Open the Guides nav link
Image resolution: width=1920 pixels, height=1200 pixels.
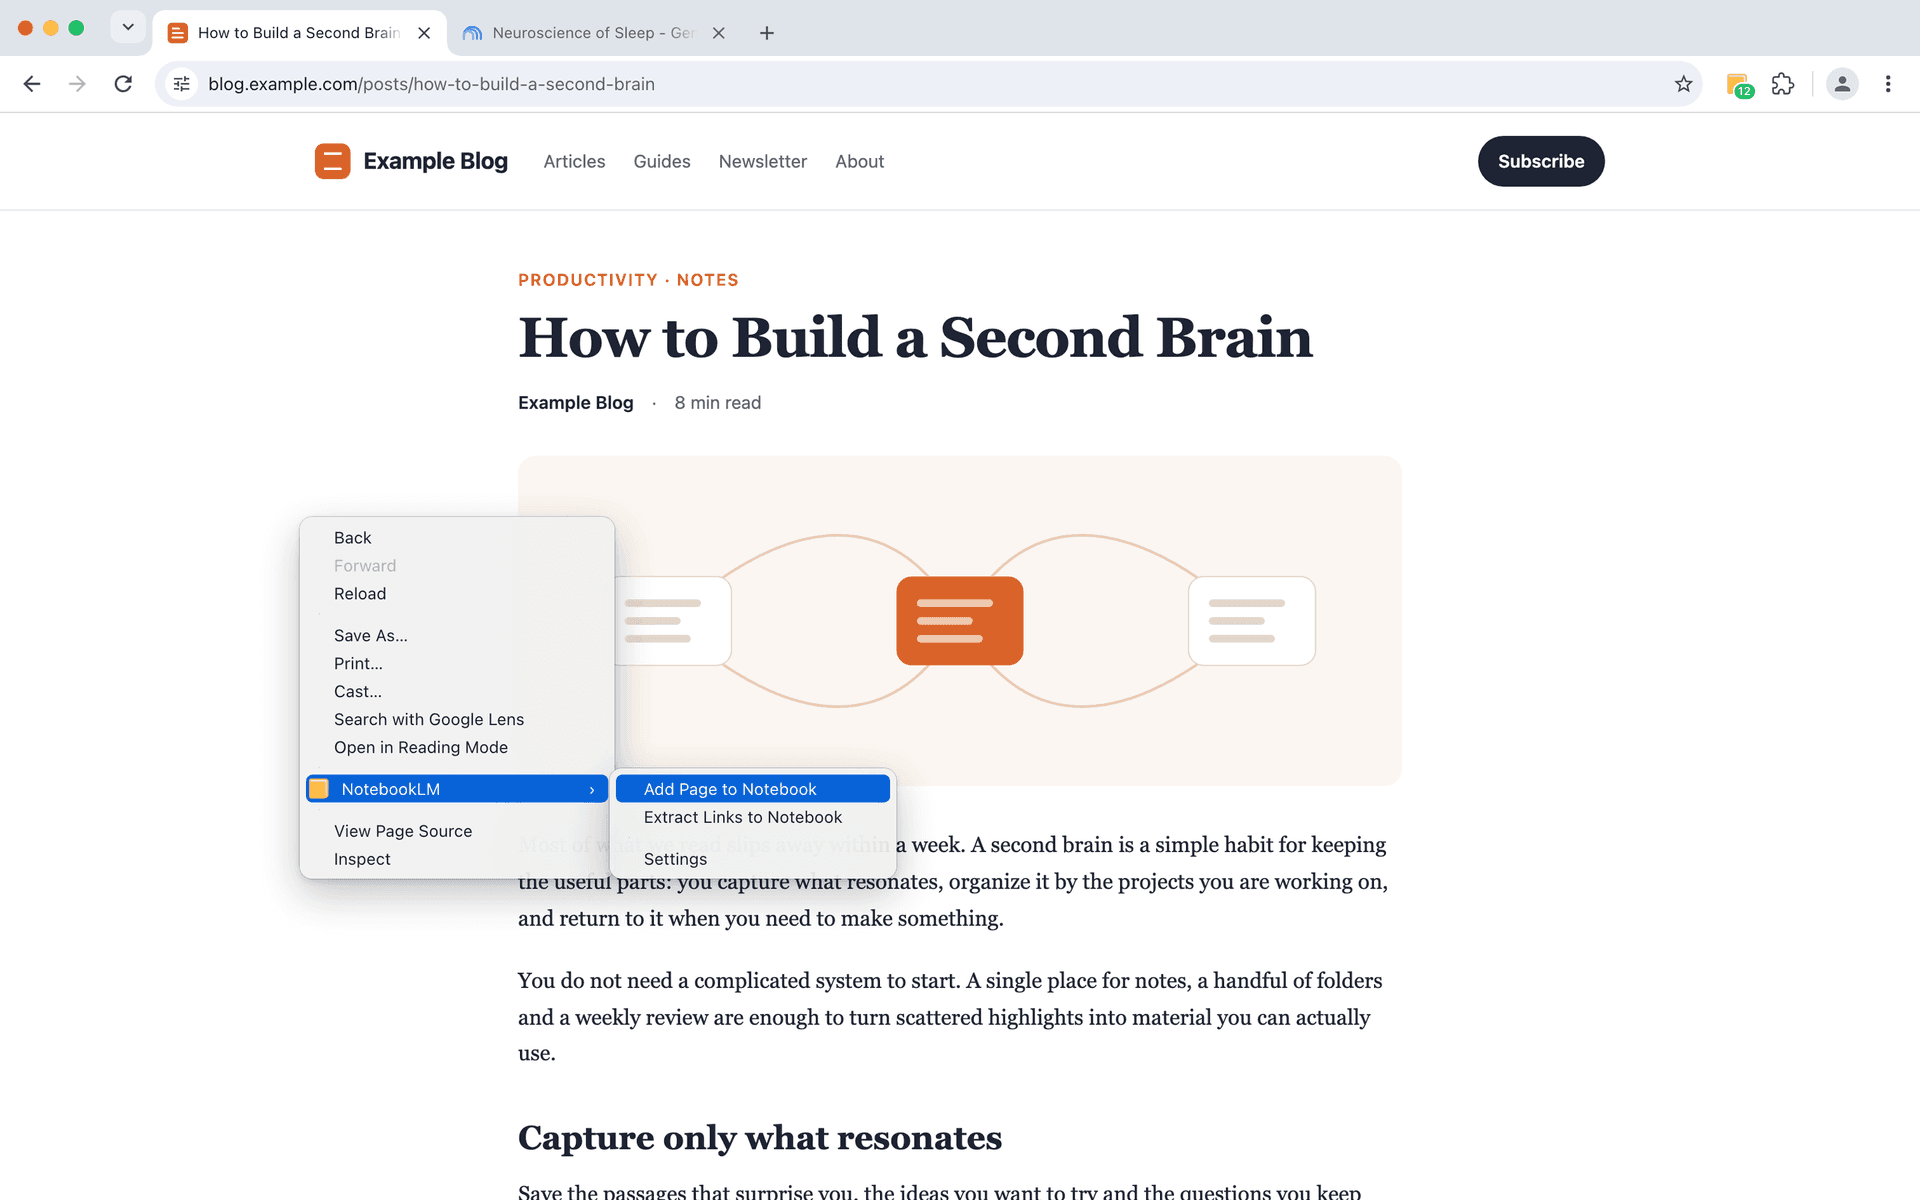coord(662,161)
